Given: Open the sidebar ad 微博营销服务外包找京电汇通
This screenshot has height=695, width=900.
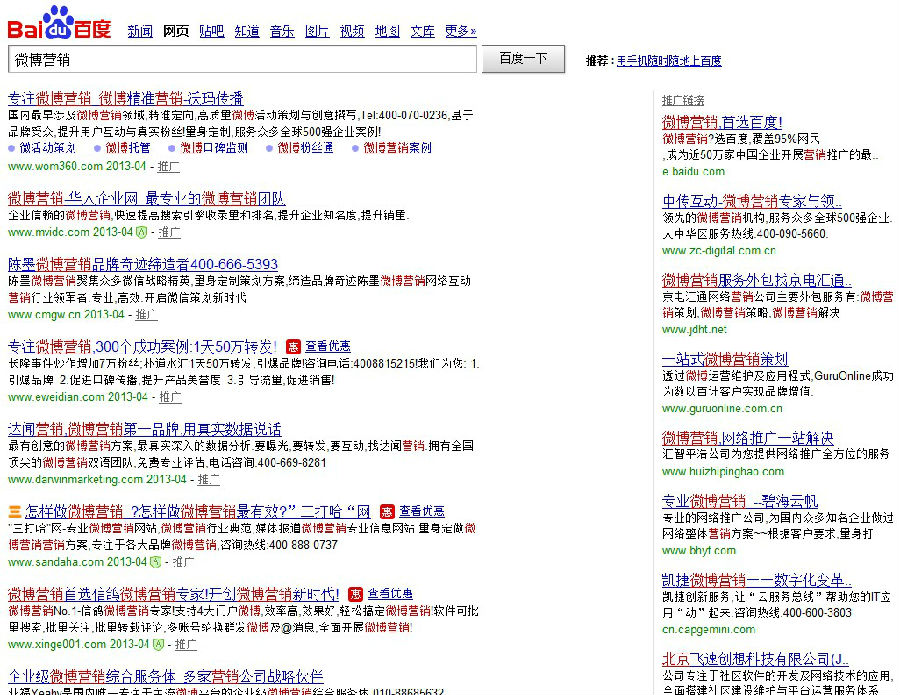Looking at the screenshot, I should pyautogui.click(x=757, y=281).
